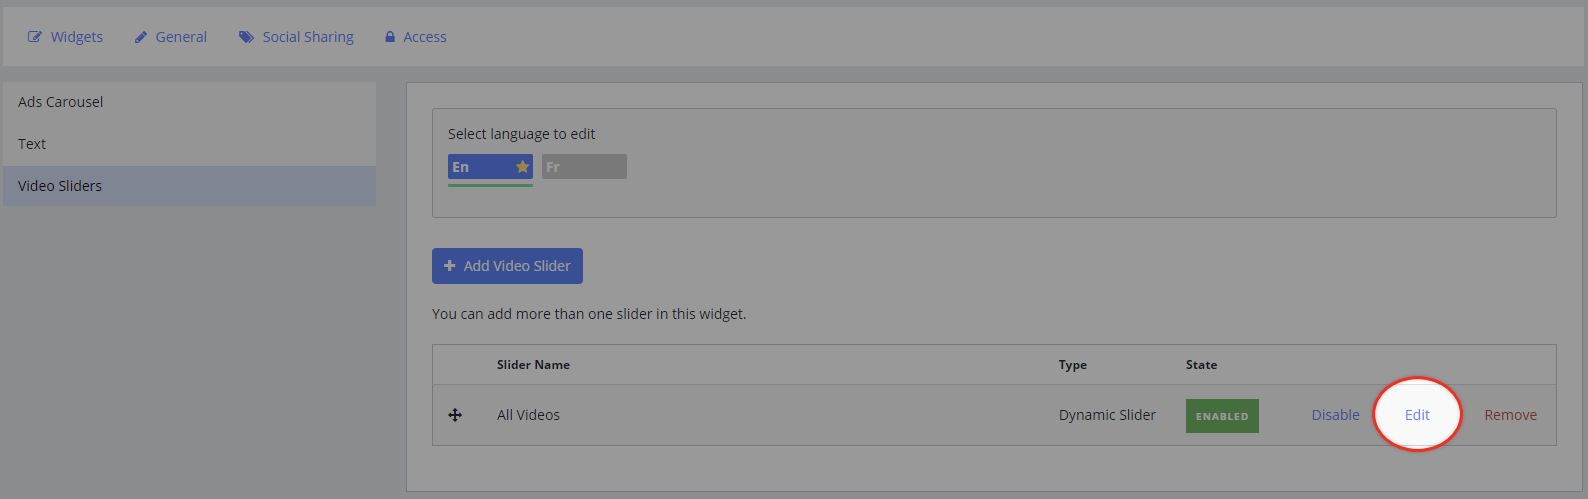The width and height of the screenshot is (1588, 499).
Task: Edit the All Videos slider
Action: [1417, 415]
